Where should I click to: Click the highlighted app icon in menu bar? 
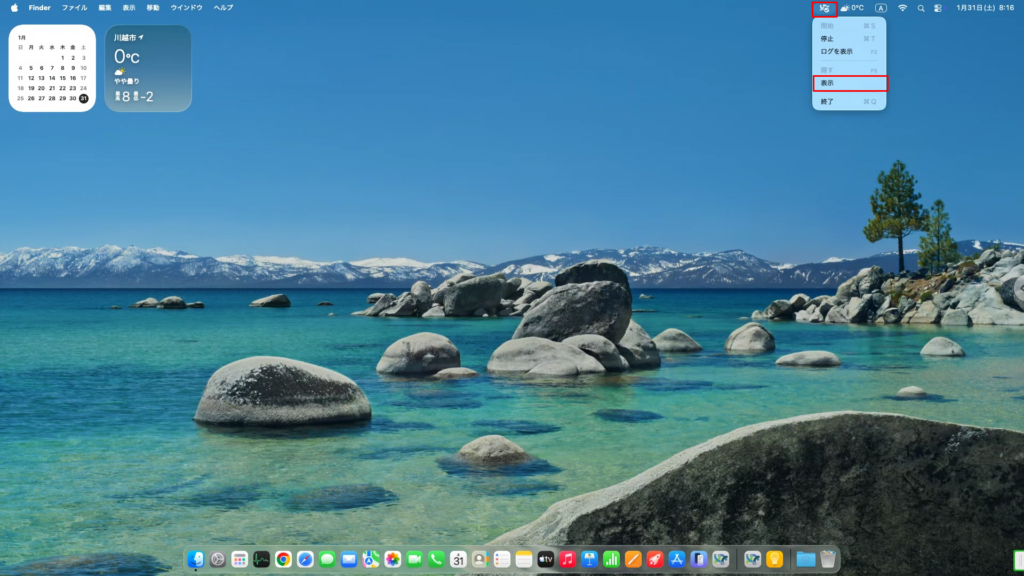click(x=825, y=8)
